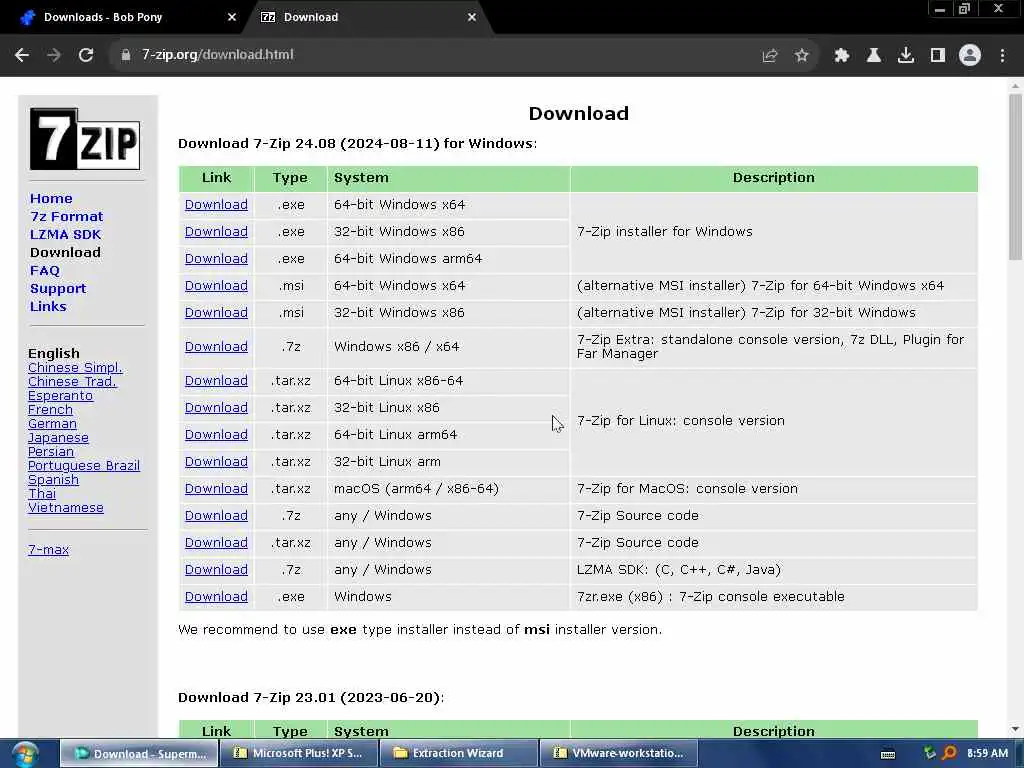Go back using the browser back arrow
The height and width of the screenshot is (768, 1024).
point(22,55)
